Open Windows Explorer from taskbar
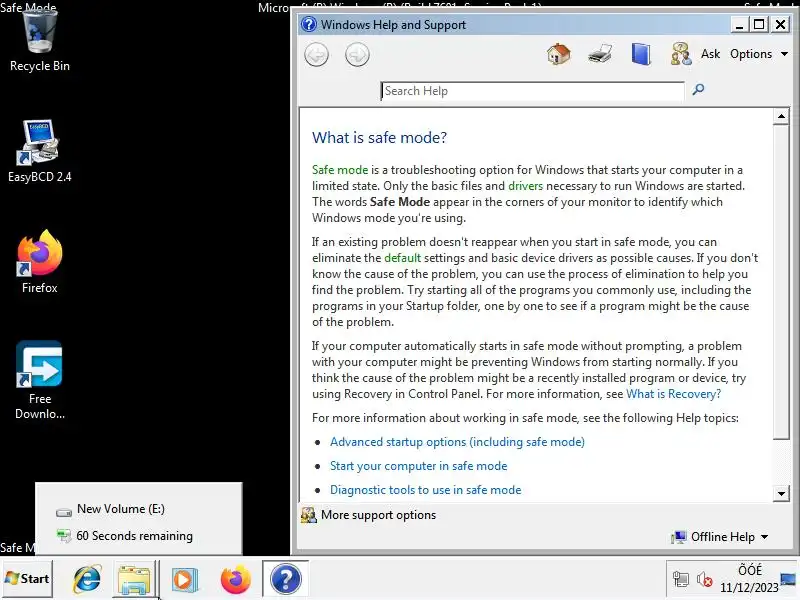Image resolution: width=800 pixels, height=600 pixels. click(134, 580)
